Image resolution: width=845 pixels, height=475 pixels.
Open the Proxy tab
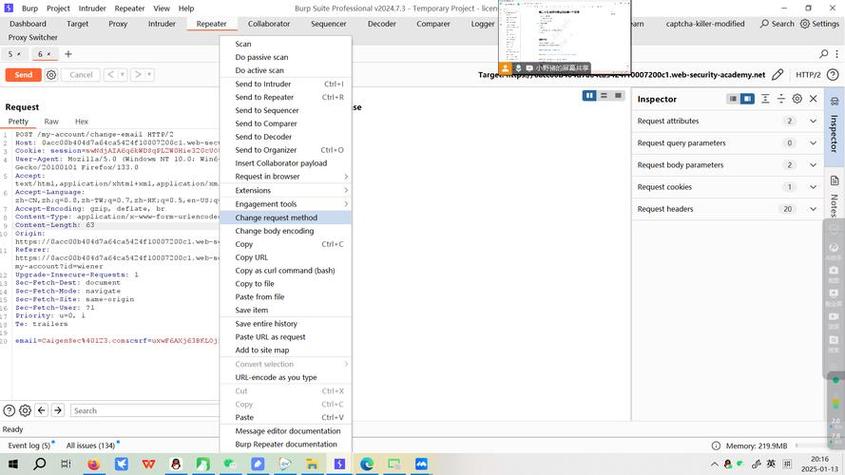tap(117, 24)
